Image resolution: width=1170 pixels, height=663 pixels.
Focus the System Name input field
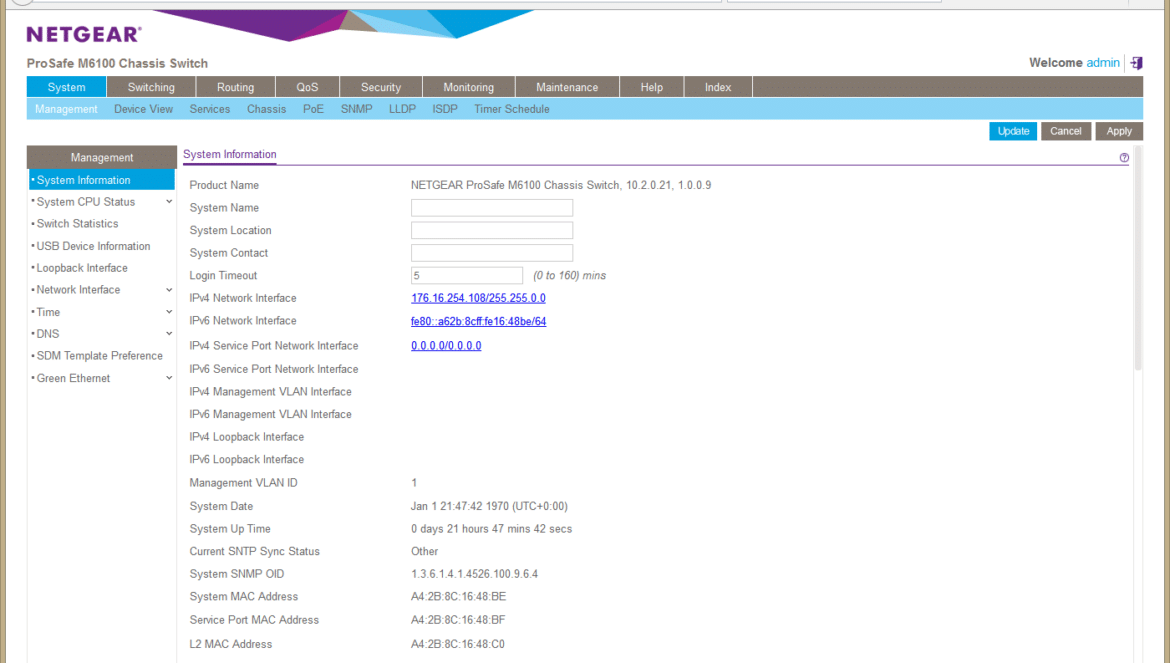pyautogui.click(x=492, y=207)
